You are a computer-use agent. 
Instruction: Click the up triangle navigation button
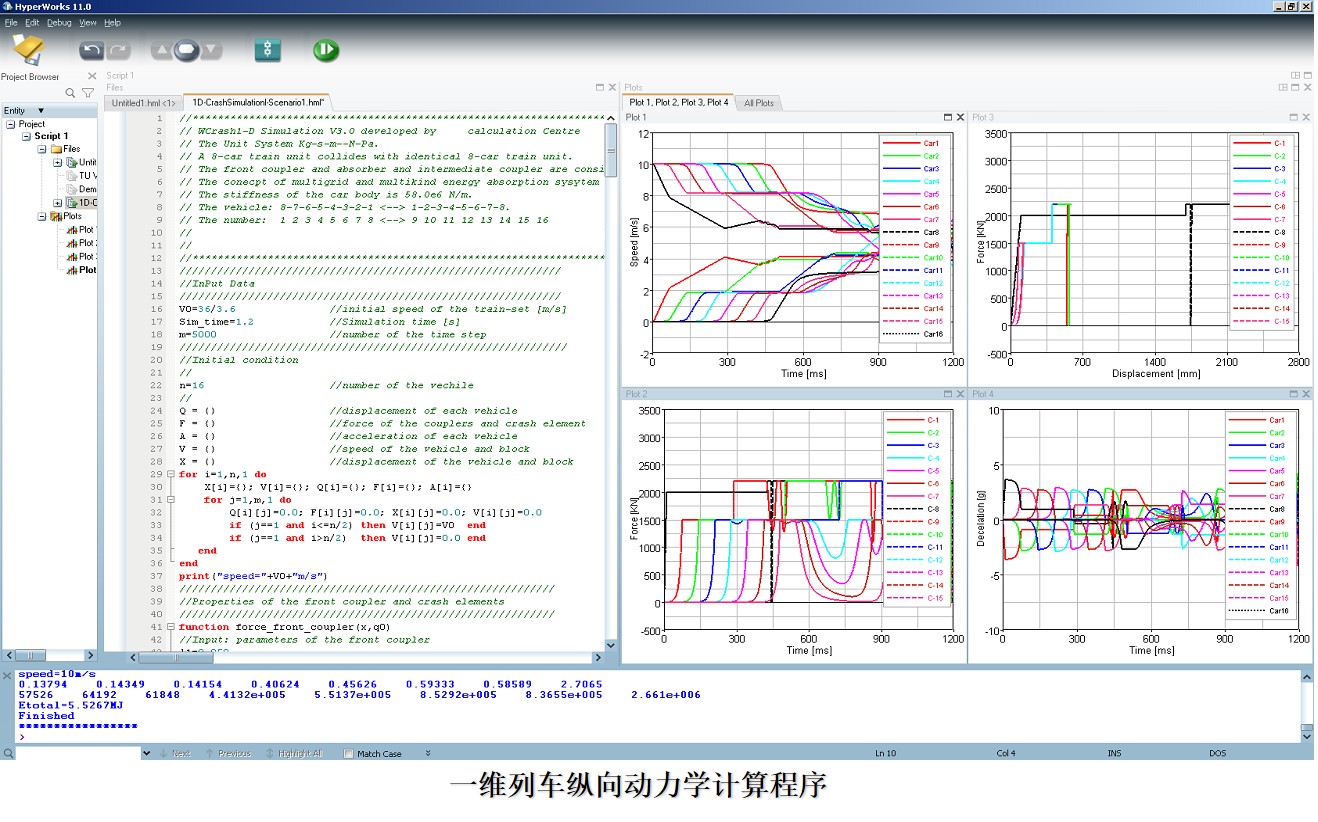click(x=162, y=50)
